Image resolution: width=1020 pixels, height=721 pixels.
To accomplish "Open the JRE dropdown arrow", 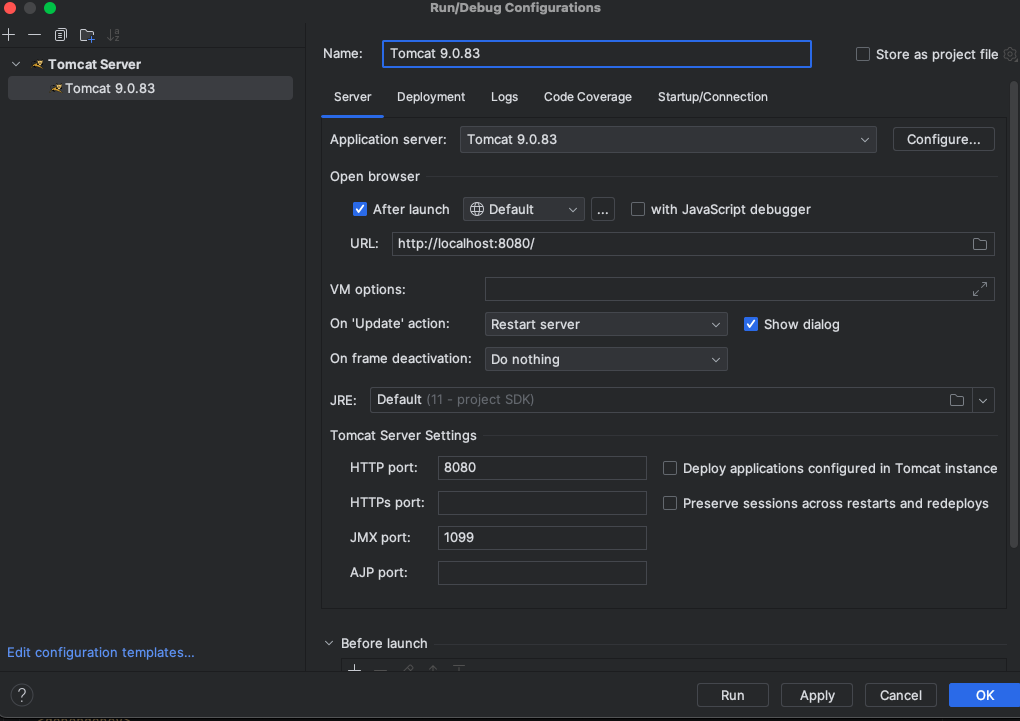I will pyautogui.click(x=983, y=400).
